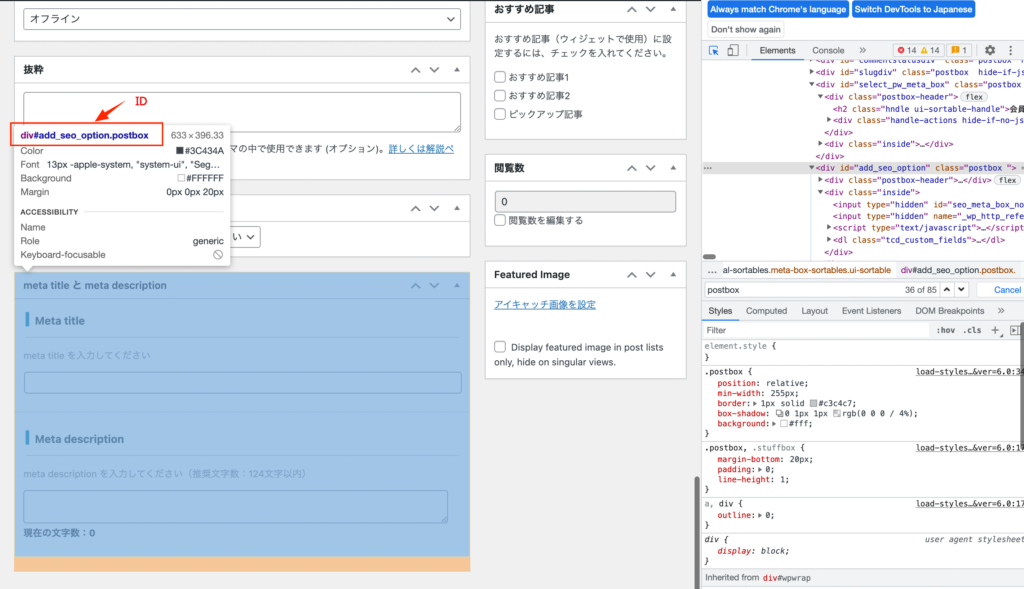Expand the script text/javascript node
1024x589 pixels.
pyautogui.click(x=829, y=228)
